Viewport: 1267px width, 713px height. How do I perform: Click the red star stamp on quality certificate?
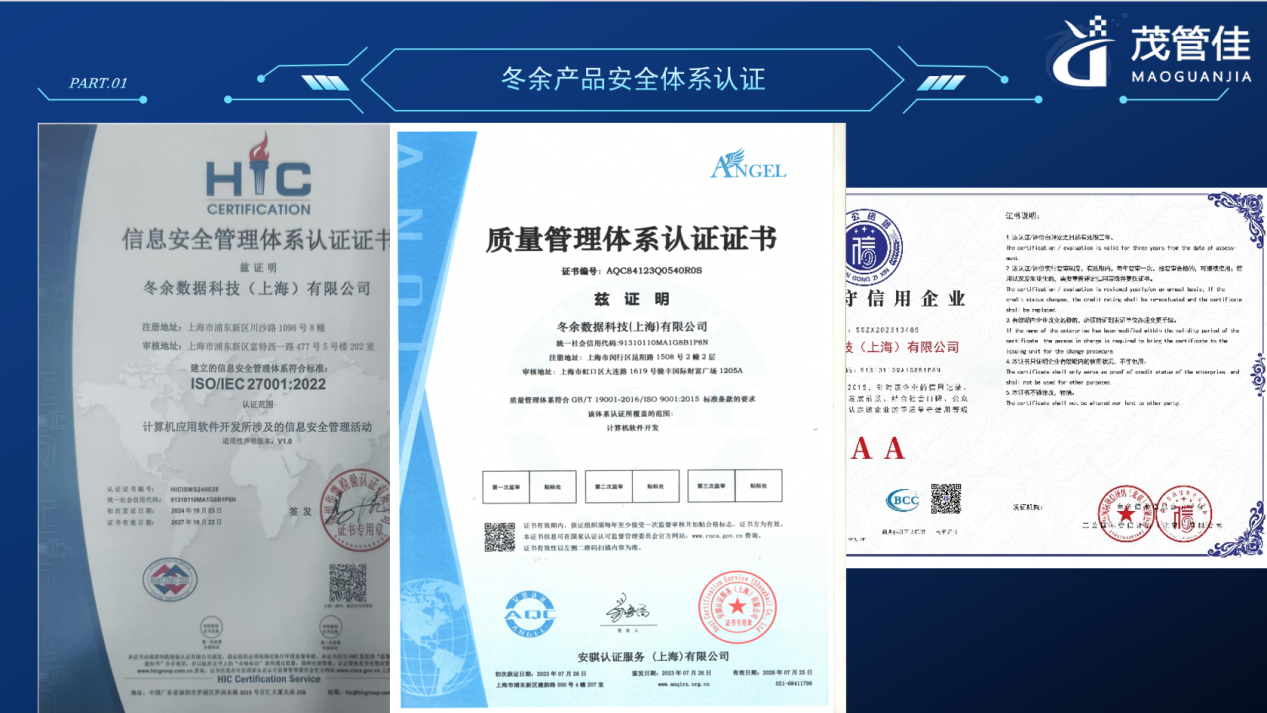737,607
